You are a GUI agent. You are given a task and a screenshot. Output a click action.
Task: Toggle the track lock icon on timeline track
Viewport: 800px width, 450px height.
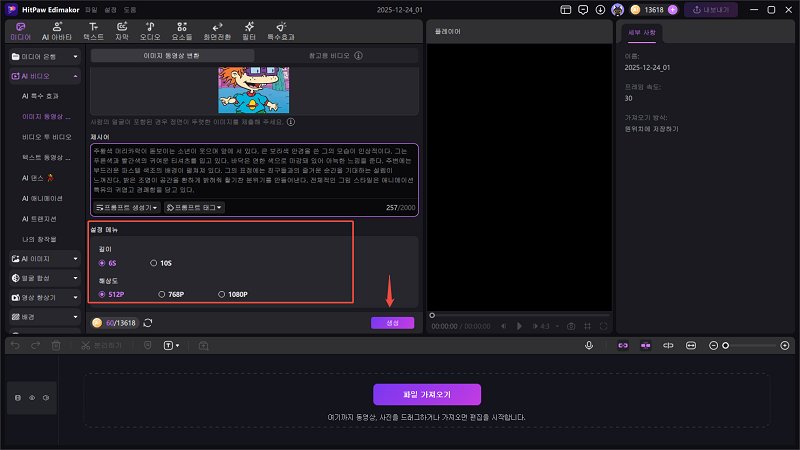click(x=18, y=398)
